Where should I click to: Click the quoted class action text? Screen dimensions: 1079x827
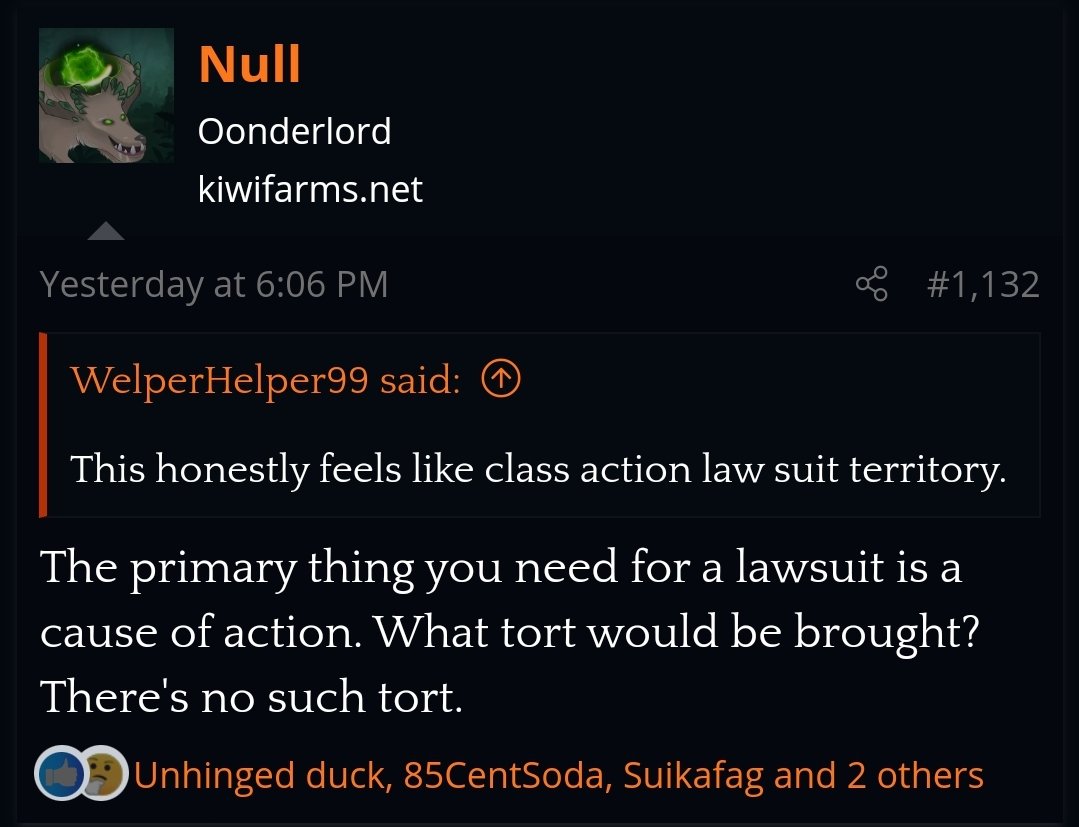tap(537, 468)
